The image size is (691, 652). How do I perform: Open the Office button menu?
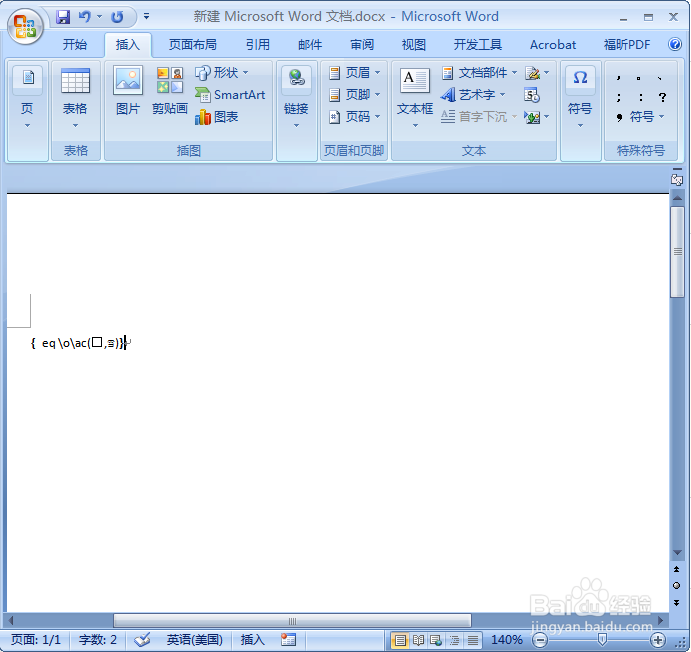coord(25,26)
